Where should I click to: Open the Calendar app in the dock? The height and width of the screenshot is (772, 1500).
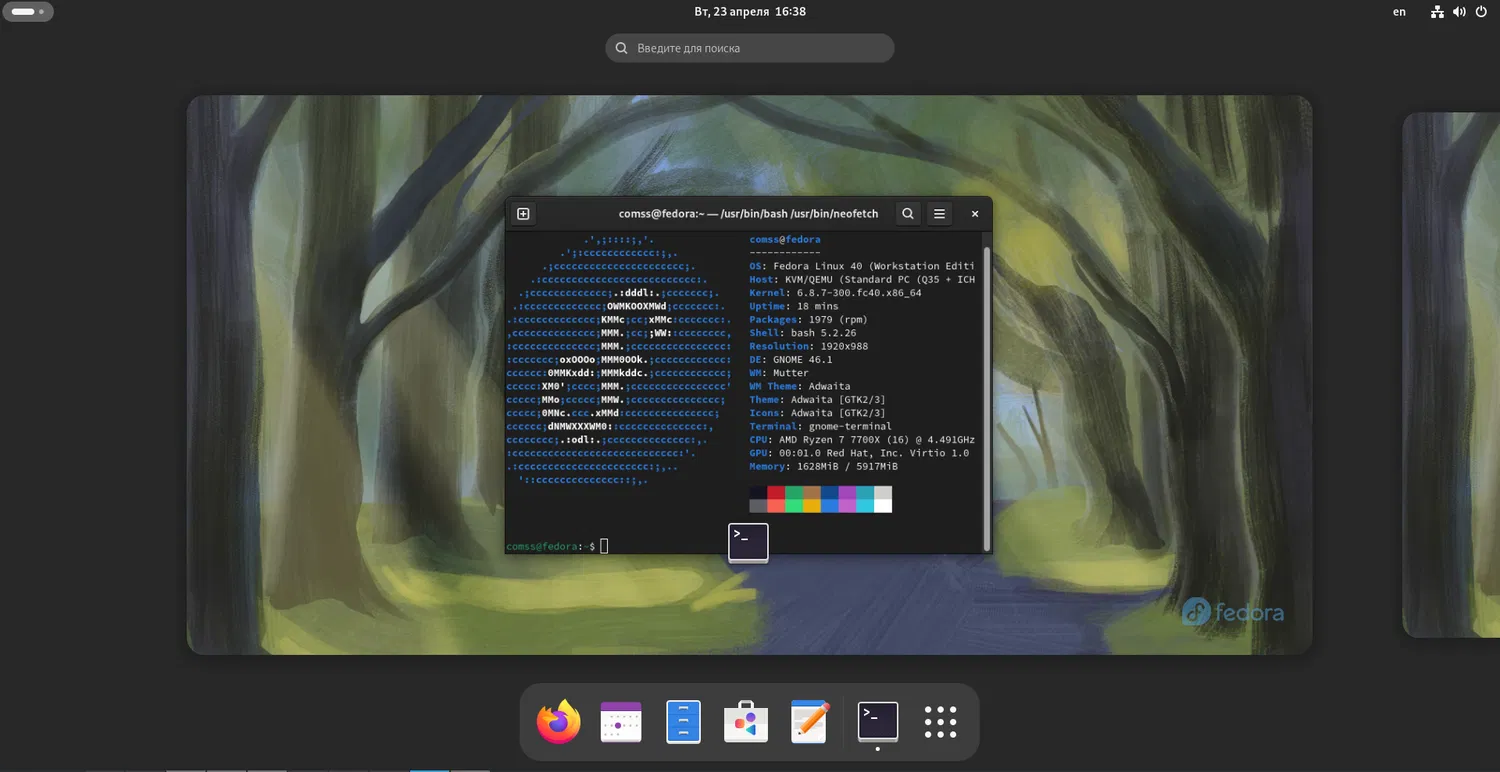pos(620,722)
